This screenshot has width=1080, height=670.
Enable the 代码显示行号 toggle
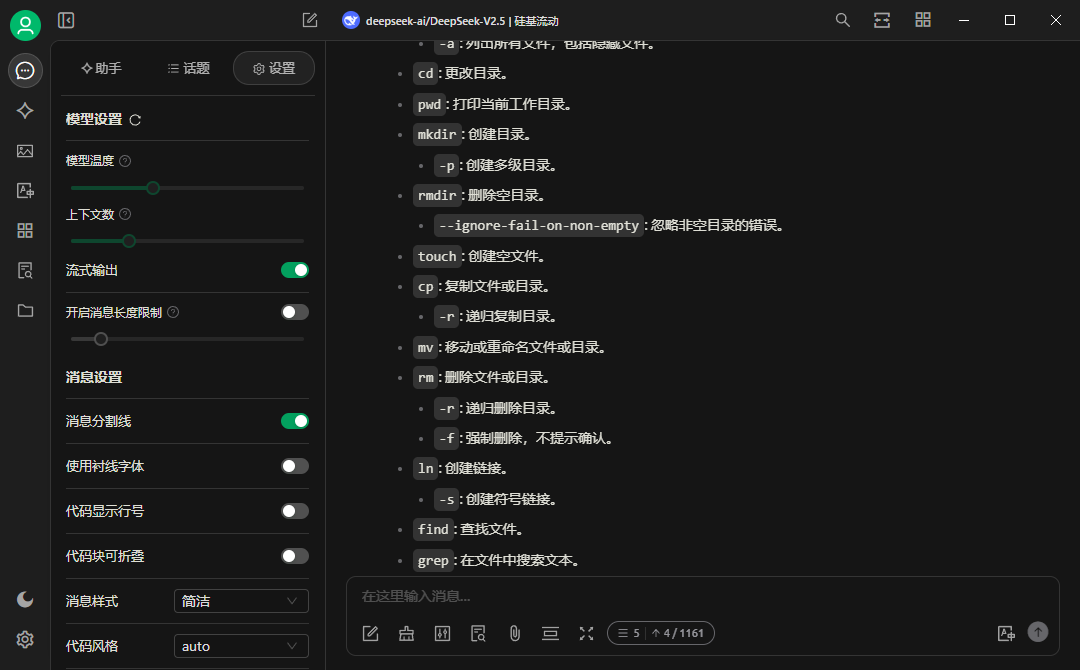point(295,511)
